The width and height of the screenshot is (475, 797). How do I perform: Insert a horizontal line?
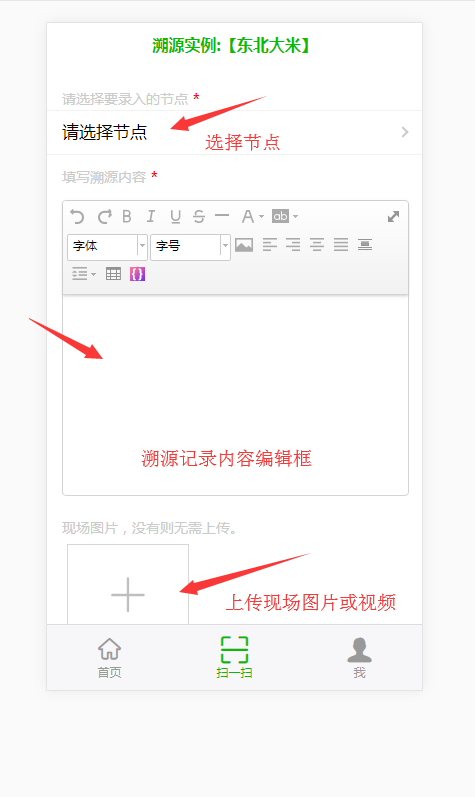222,216
